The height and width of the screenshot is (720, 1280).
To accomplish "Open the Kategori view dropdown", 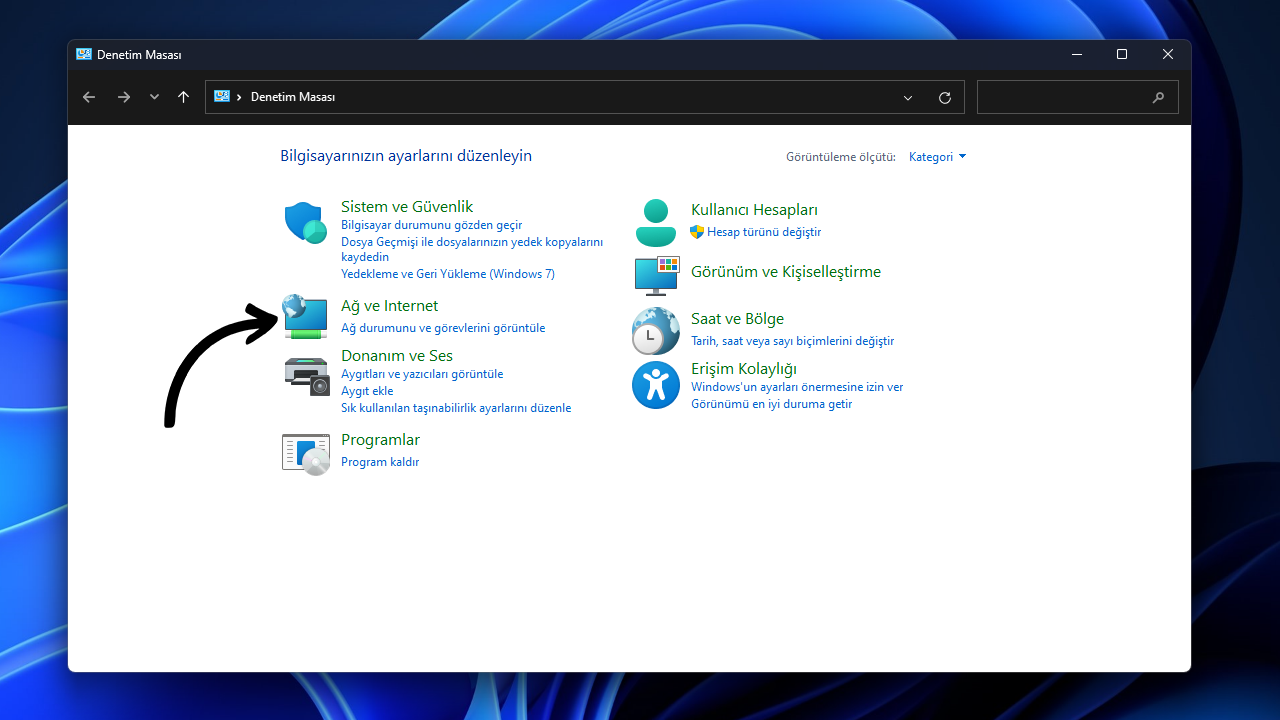I will coord(937,157).
